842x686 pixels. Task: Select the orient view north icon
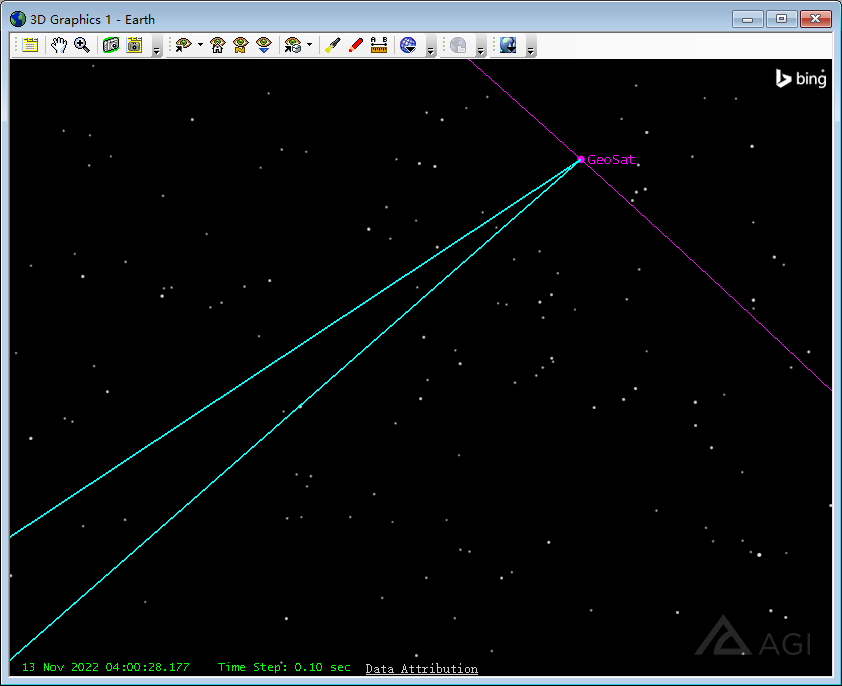pyautogui.click(x=240, y=45)
